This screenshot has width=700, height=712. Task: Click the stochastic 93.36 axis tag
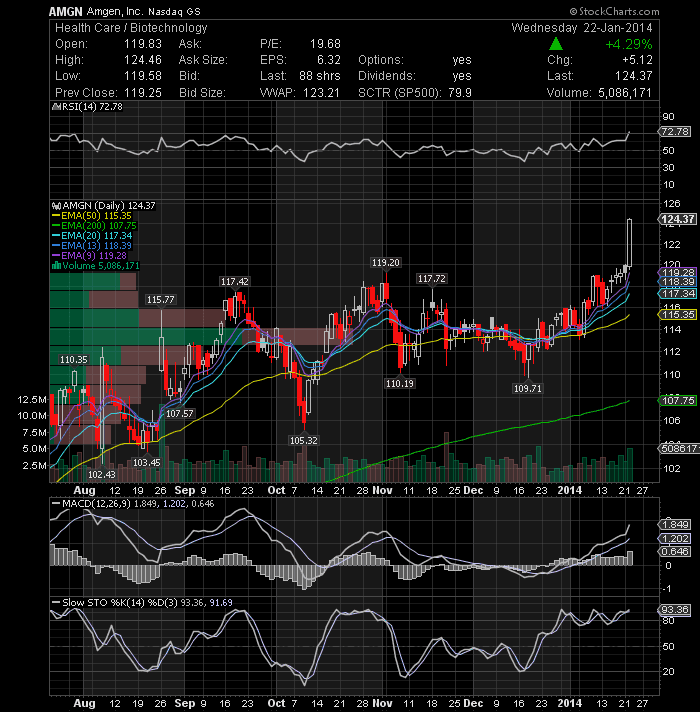pyautogui.click(x=675, y=609)
